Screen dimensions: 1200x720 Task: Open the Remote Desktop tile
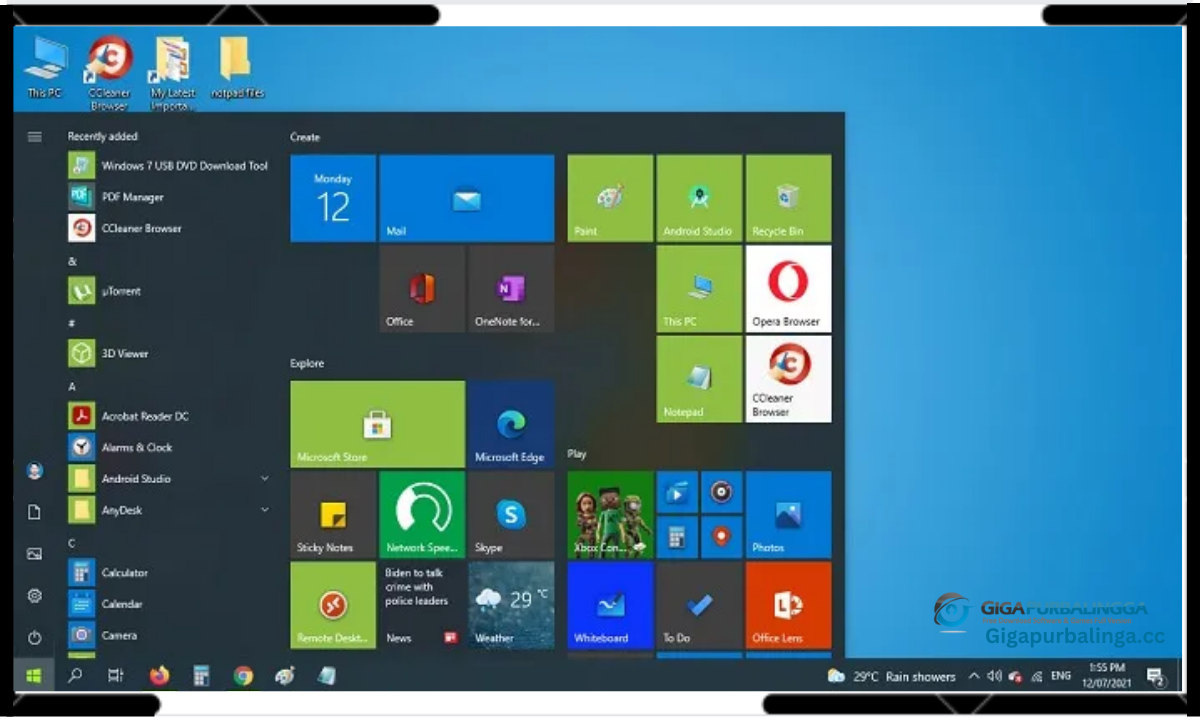pyautogui.click(x=333, y=605)
